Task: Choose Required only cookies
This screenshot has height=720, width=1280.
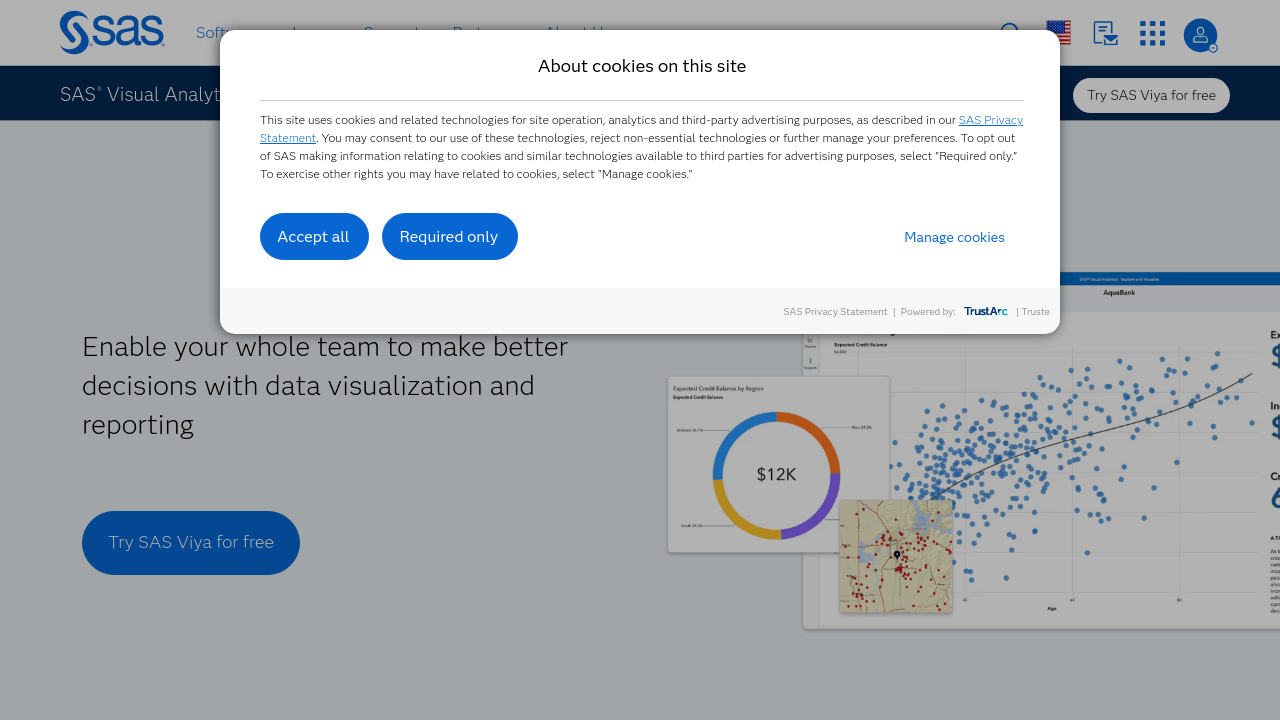Action: (x=449, y=237)
